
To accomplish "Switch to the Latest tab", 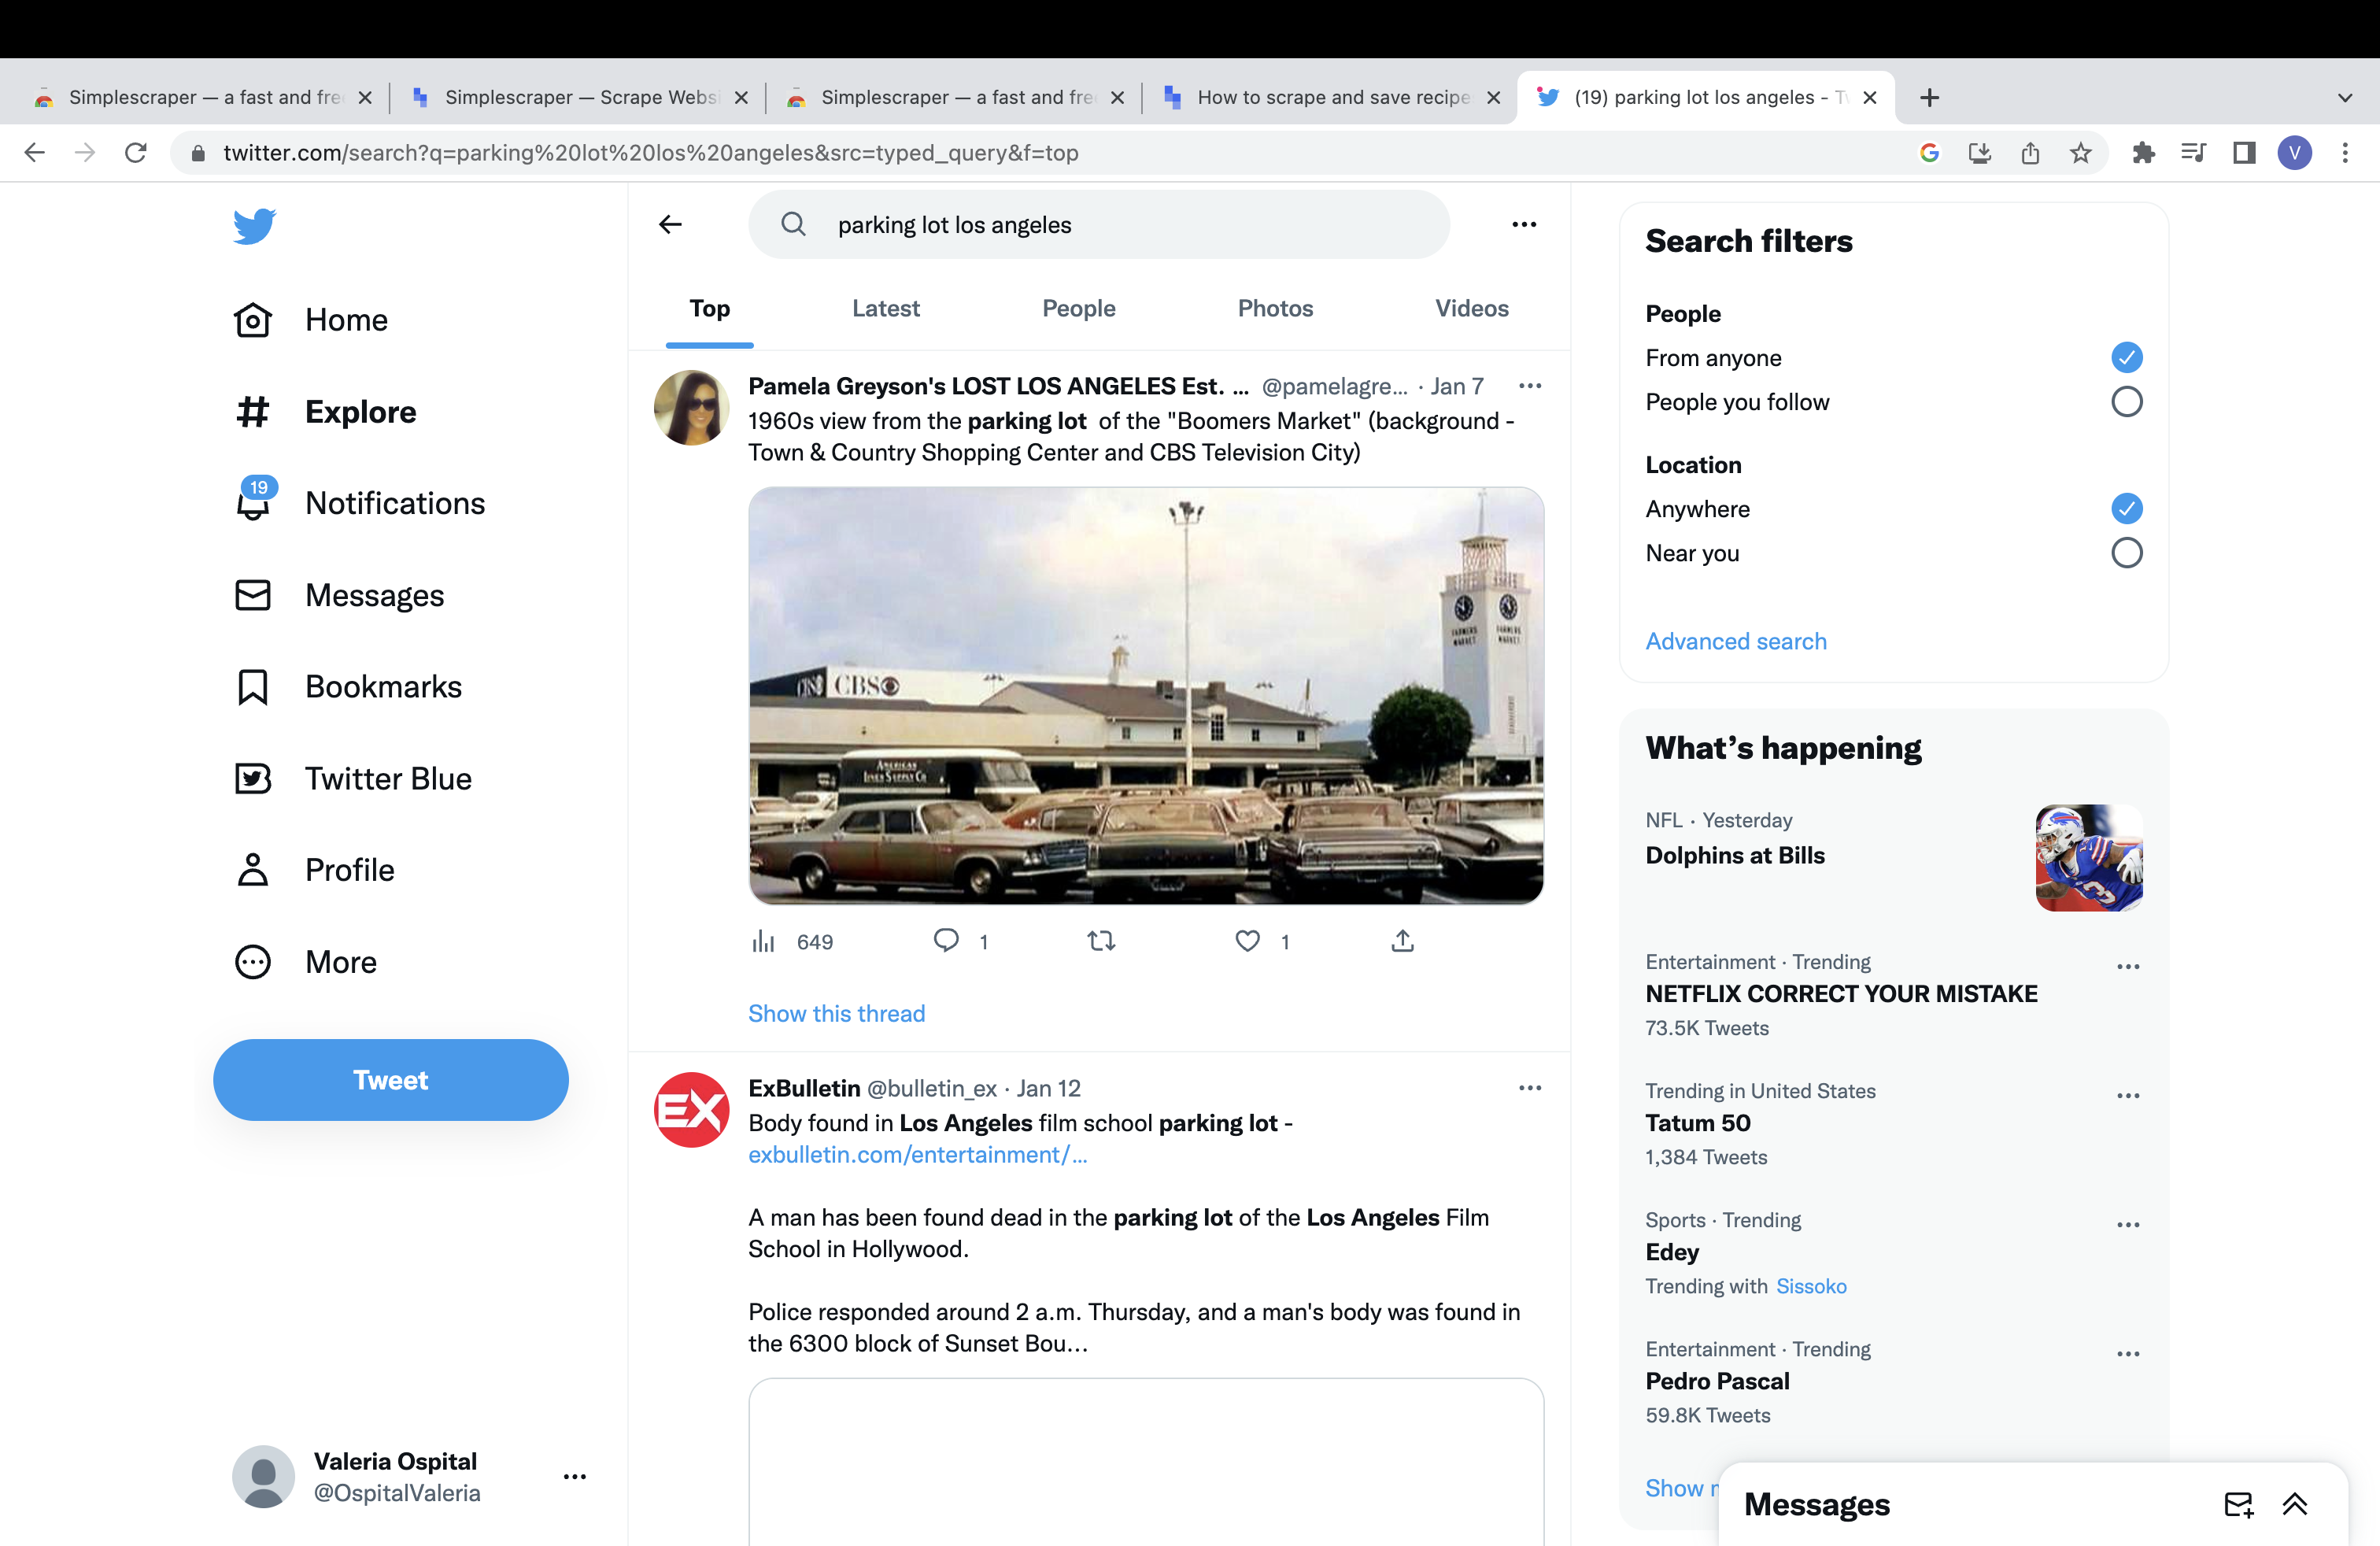I will point(885,309).
